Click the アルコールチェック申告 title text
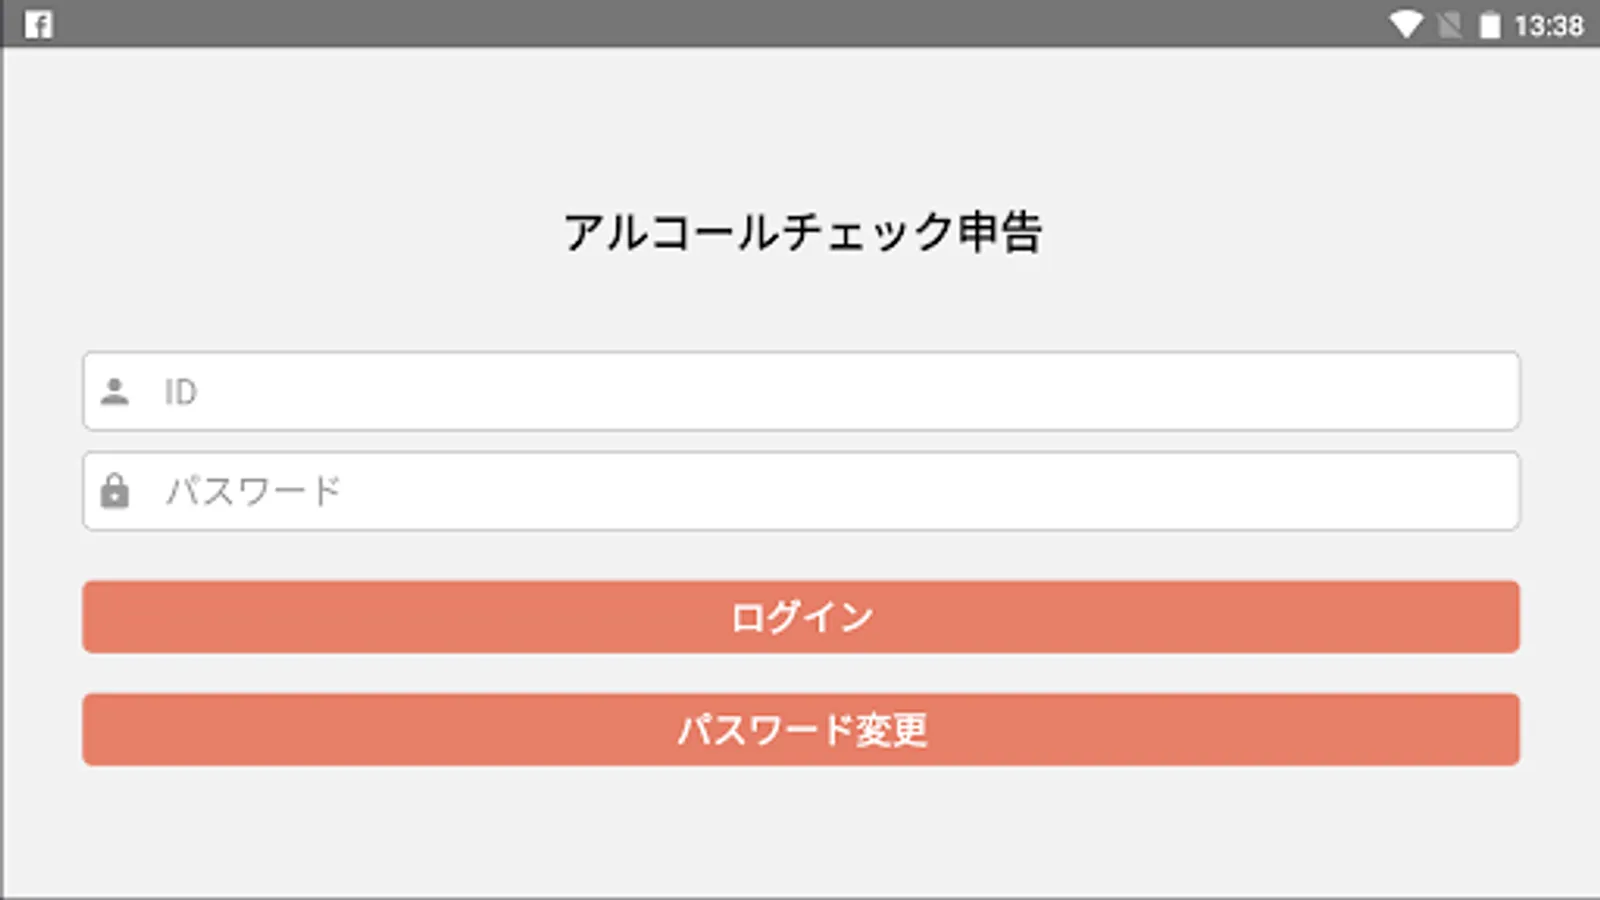This screenshot has height=900, width=1600. point(802,232)
